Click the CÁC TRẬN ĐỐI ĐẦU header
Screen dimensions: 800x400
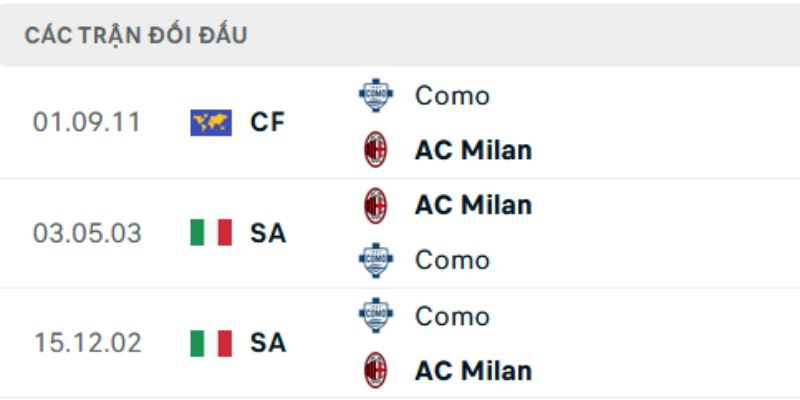click(136, 36)
